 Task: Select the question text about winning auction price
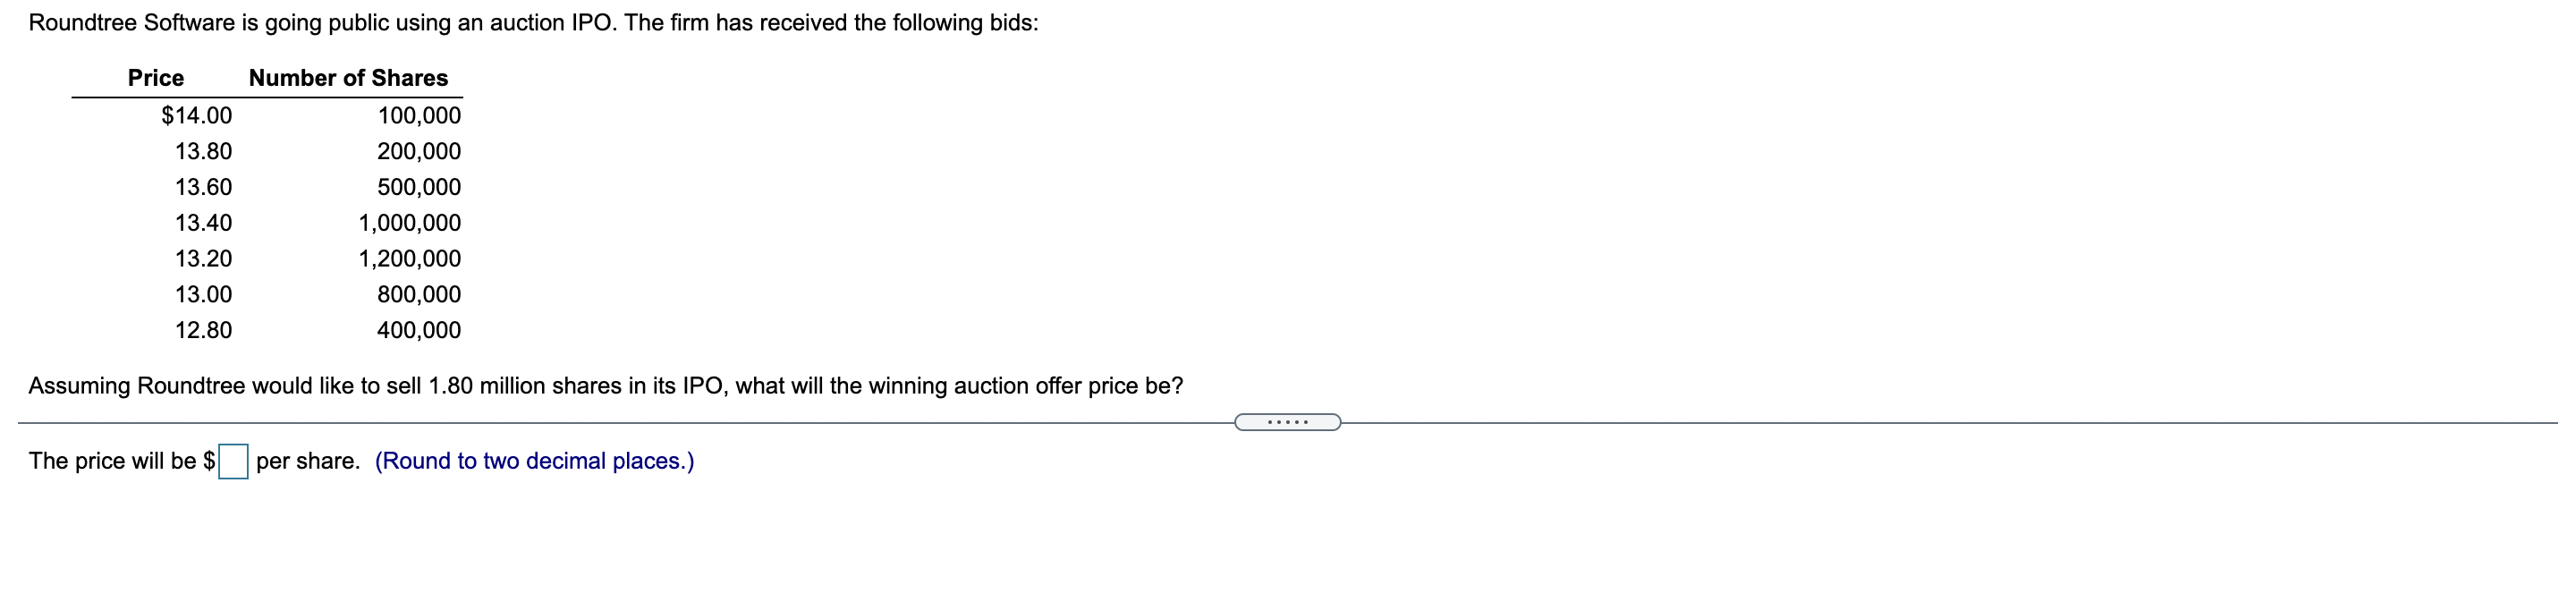point(606,385)
